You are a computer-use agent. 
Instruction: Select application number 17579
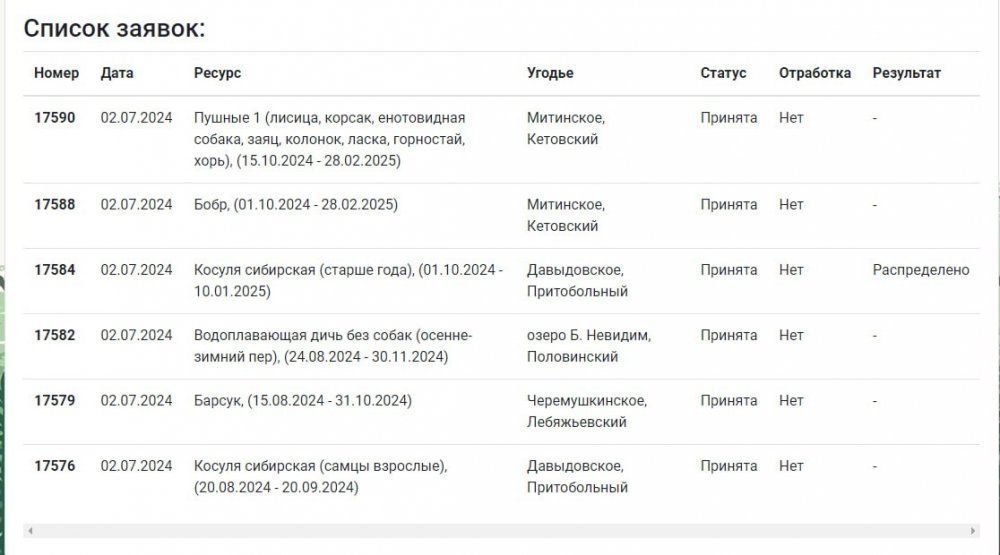[x=55, y=401]
